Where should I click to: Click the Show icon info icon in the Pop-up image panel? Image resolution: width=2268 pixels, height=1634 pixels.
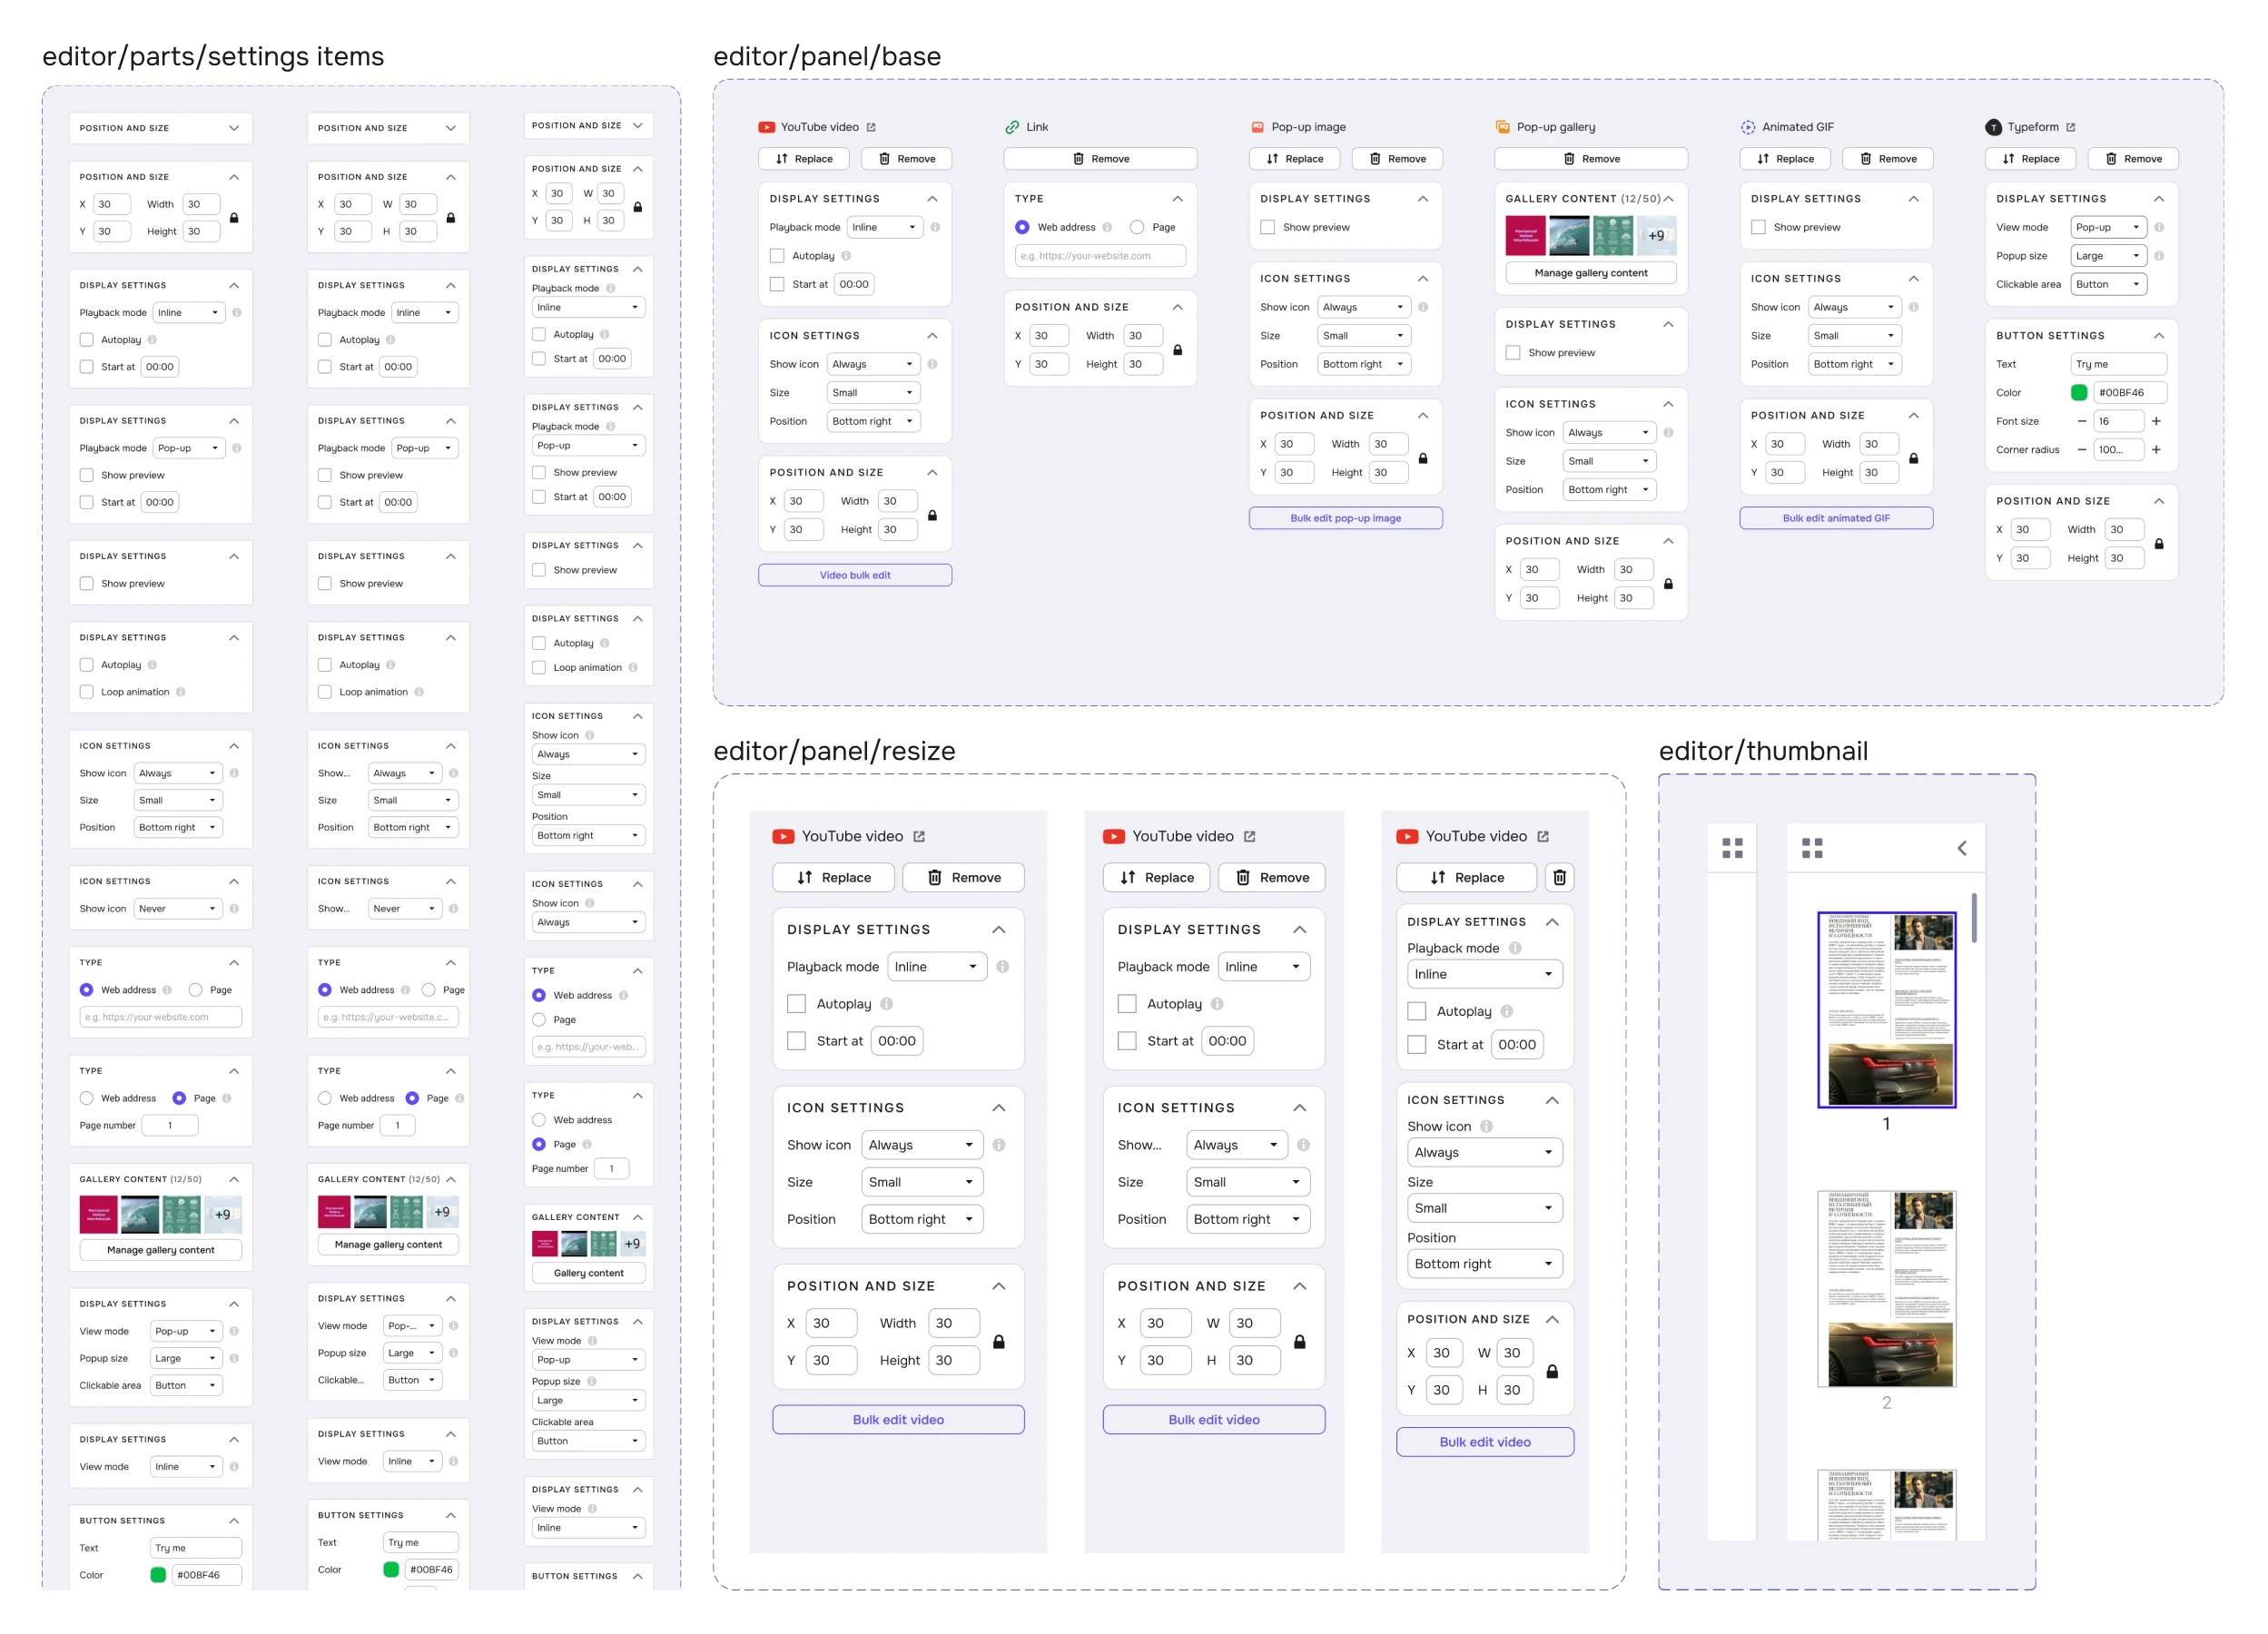[x=1423, y=307]
